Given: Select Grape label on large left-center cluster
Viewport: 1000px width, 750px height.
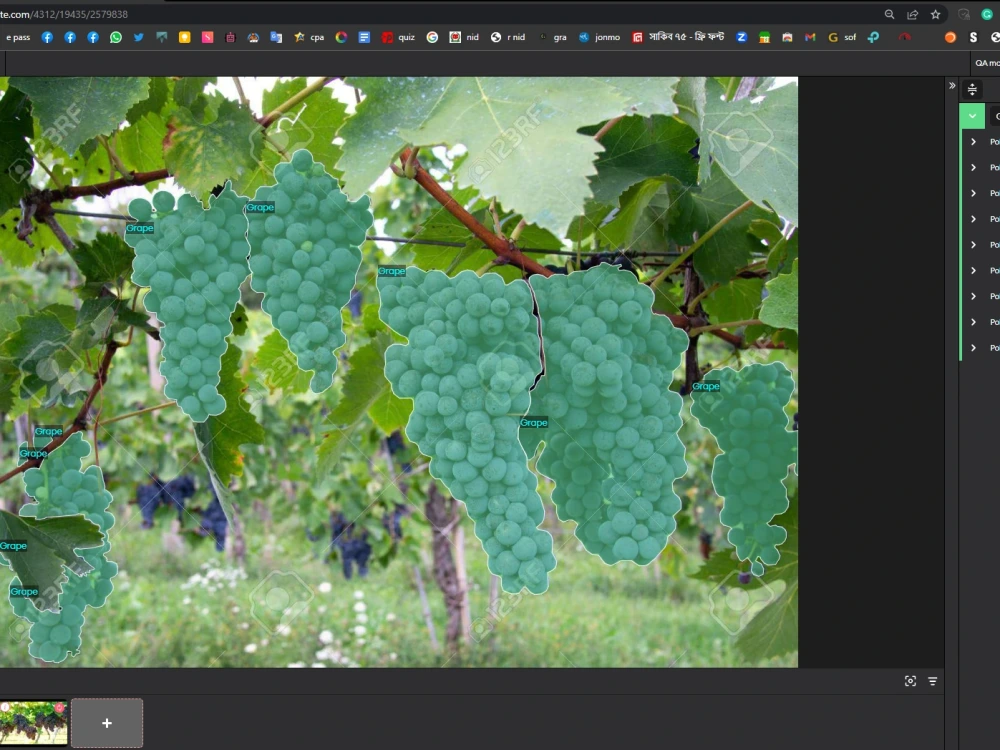Looking at the screenshot, I should point(392,271).
